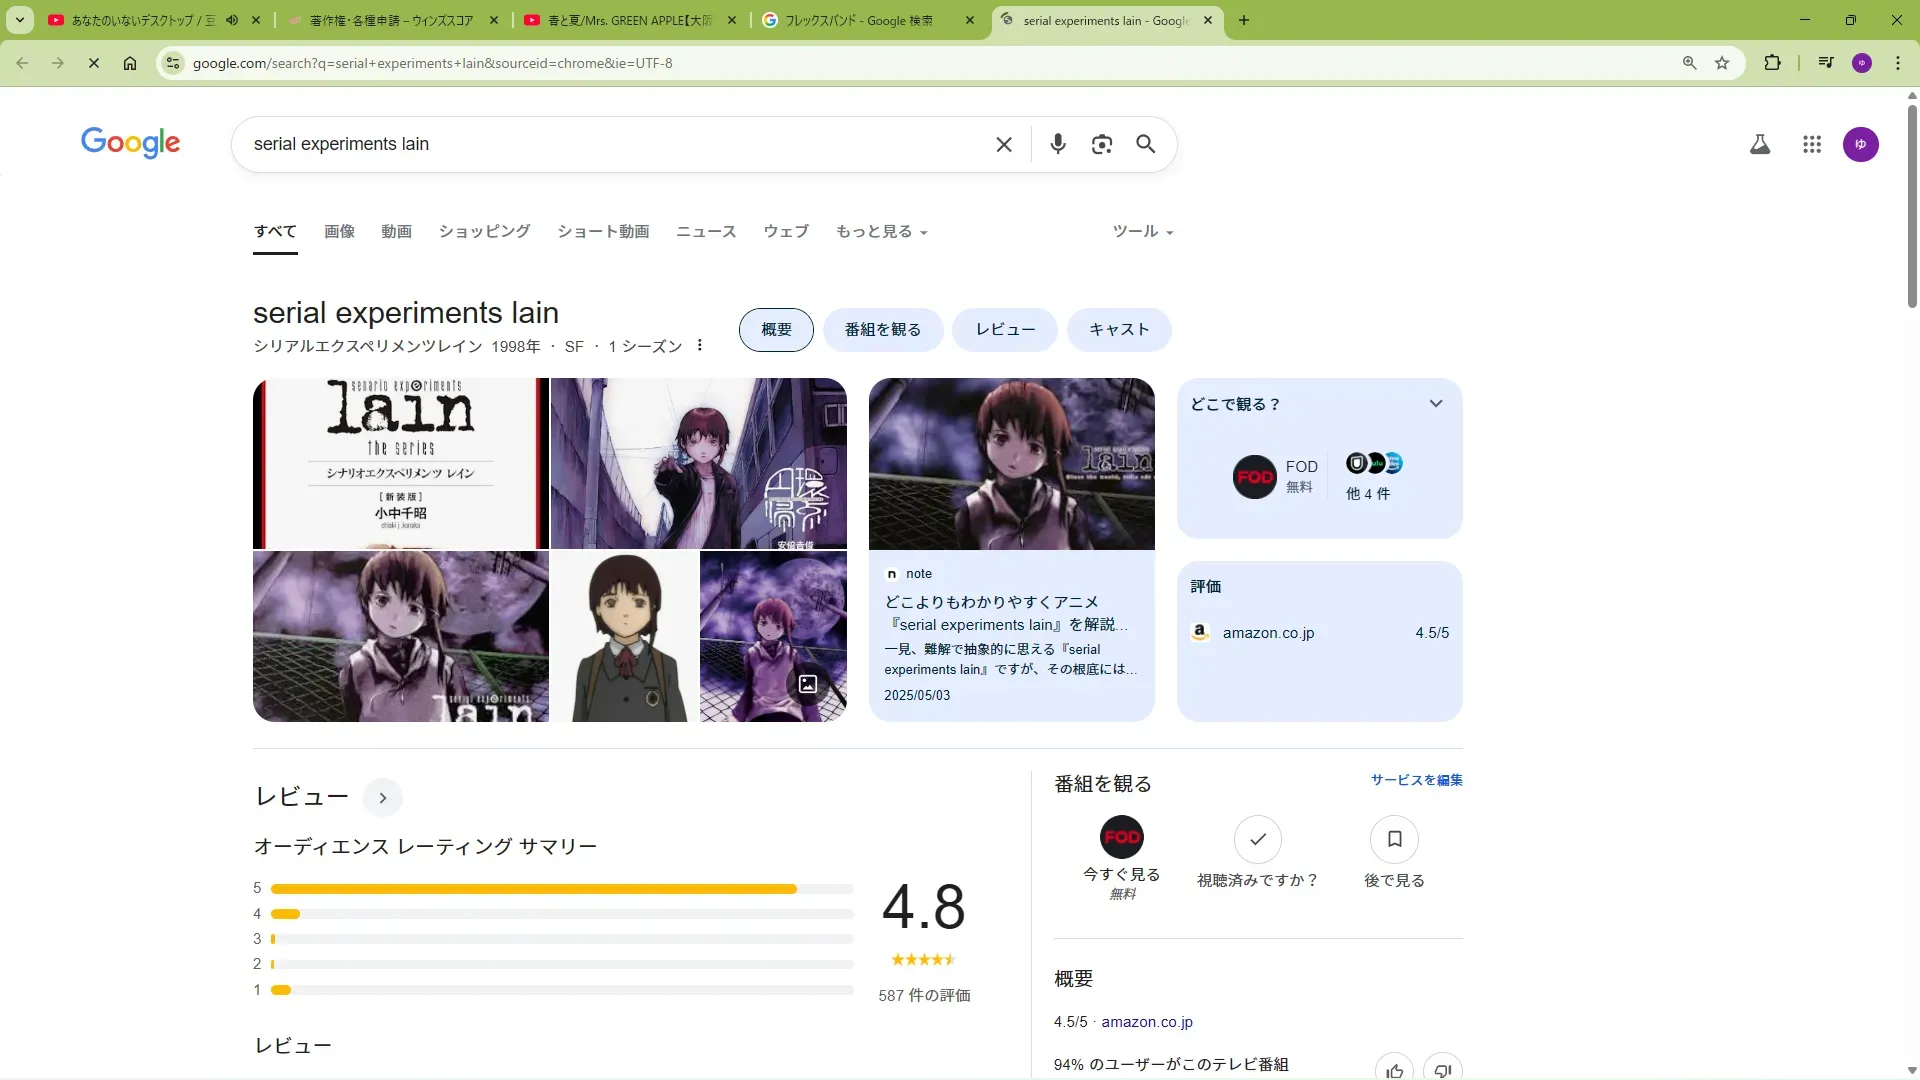
Task: Open the もっと見る dropdown
Action: (881, 232)
